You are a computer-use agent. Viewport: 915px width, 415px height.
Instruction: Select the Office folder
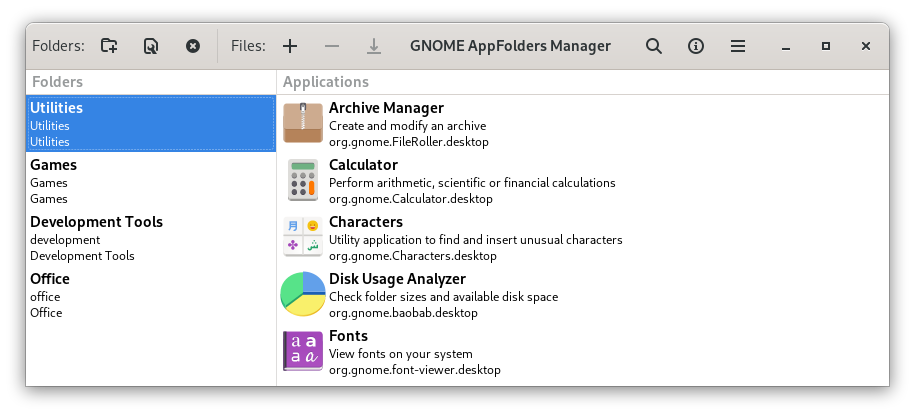click(x=151, y=295)
